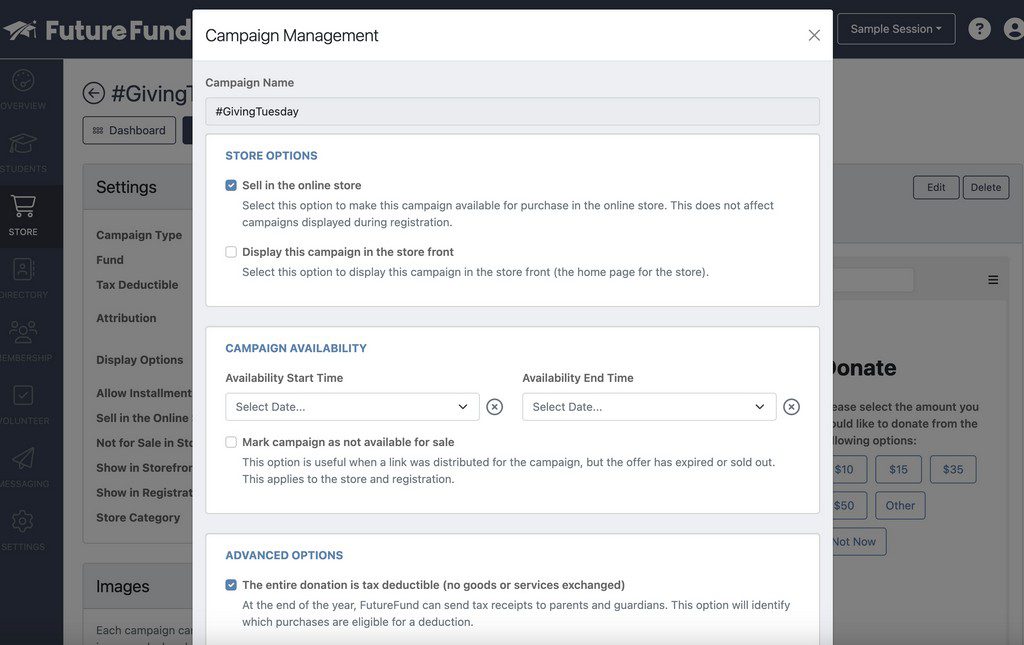
Task: Select the $10 donation amount
Action: (x=849, y=469)
